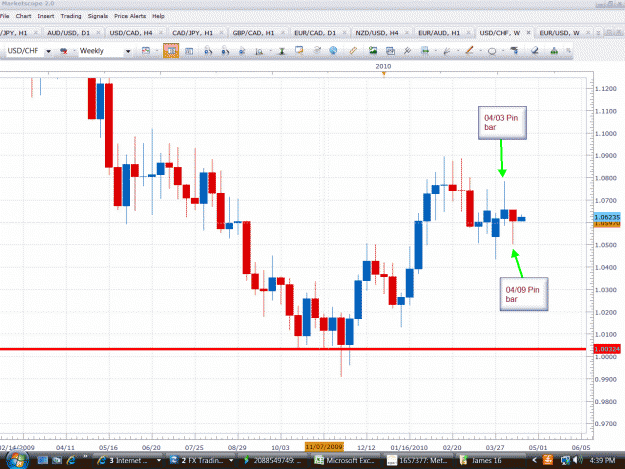Select the 04/09 Pin bar label
The image size is (625, 469).
click(524, 294)
